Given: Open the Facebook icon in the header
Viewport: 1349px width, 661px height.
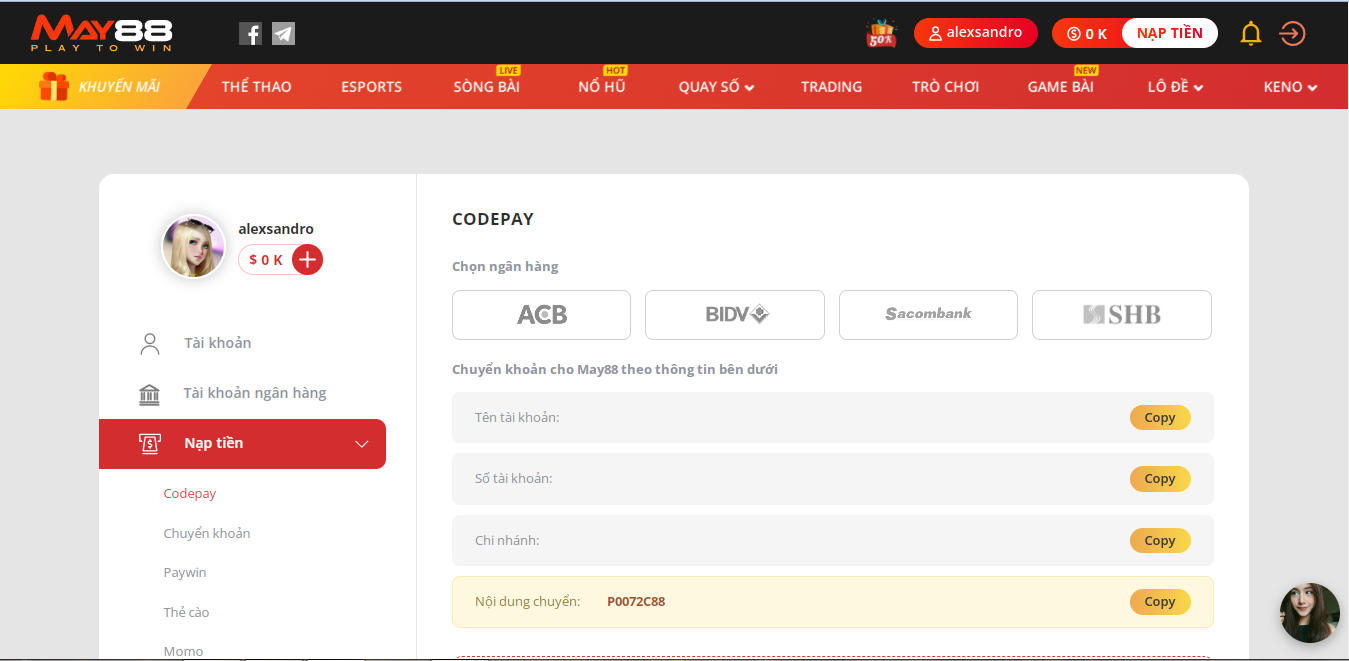Looking at the screenshot, I should pyautogui.click(x=250, y=32).
